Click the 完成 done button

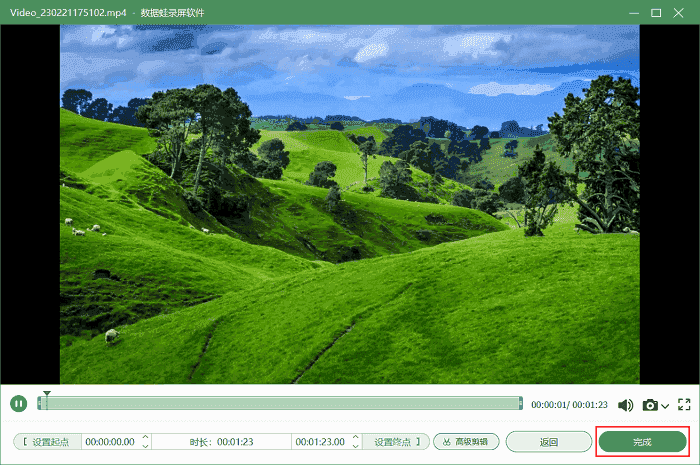(x=642, y=442)
